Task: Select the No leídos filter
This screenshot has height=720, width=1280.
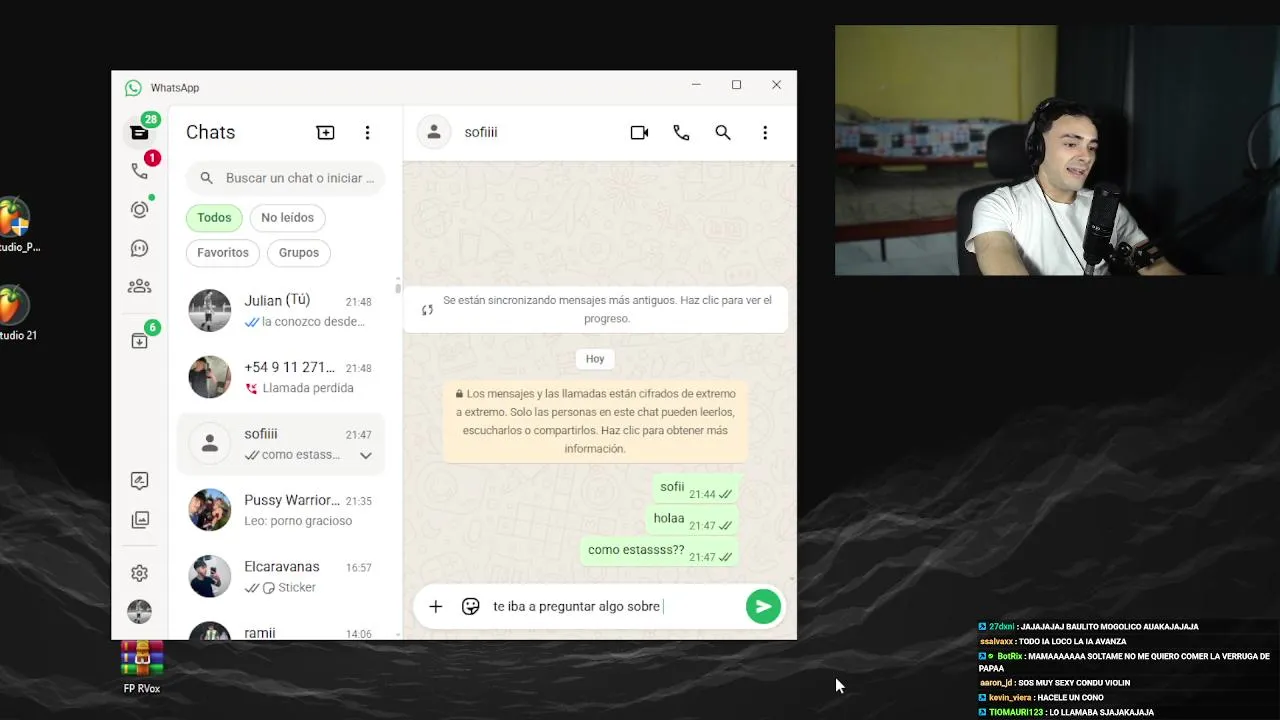Action: tap(287, 217)
